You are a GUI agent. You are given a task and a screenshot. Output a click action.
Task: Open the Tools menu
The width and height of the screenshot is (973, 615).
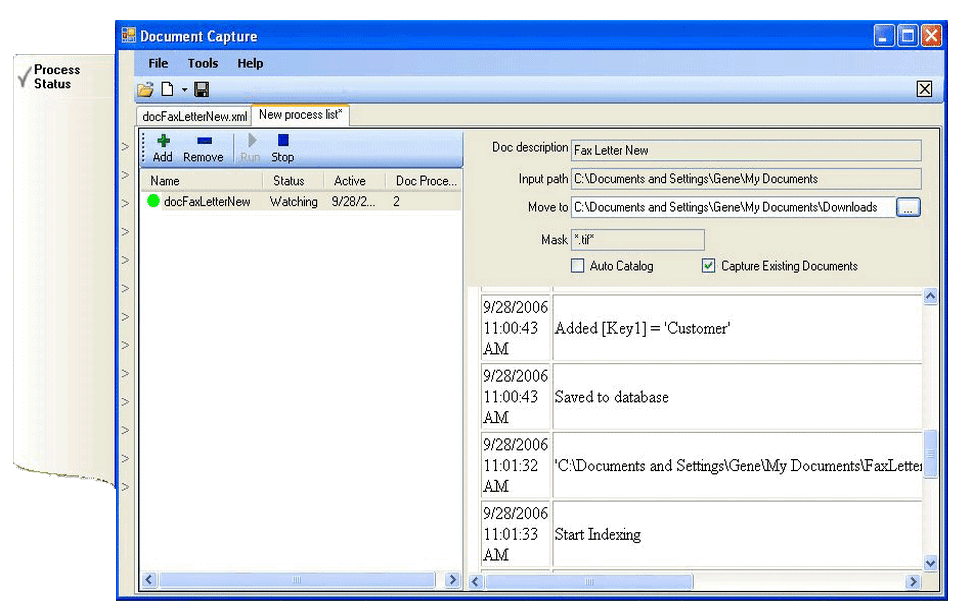(202, 63)
